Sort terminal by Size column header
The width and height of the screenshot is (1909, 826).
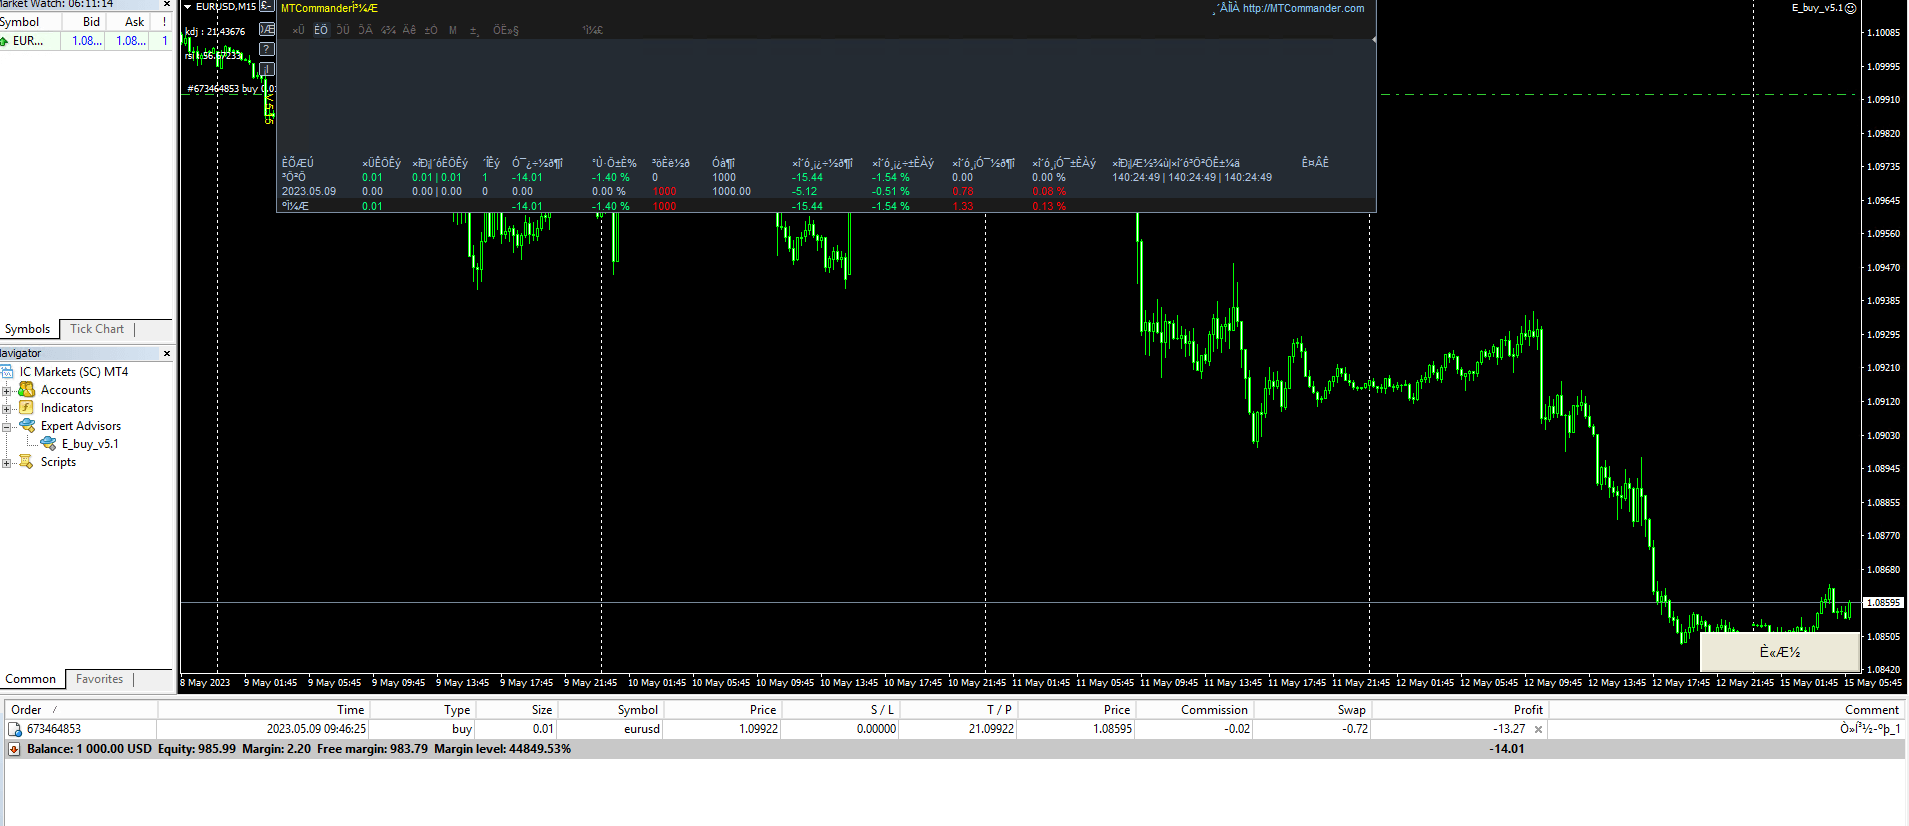516,710
